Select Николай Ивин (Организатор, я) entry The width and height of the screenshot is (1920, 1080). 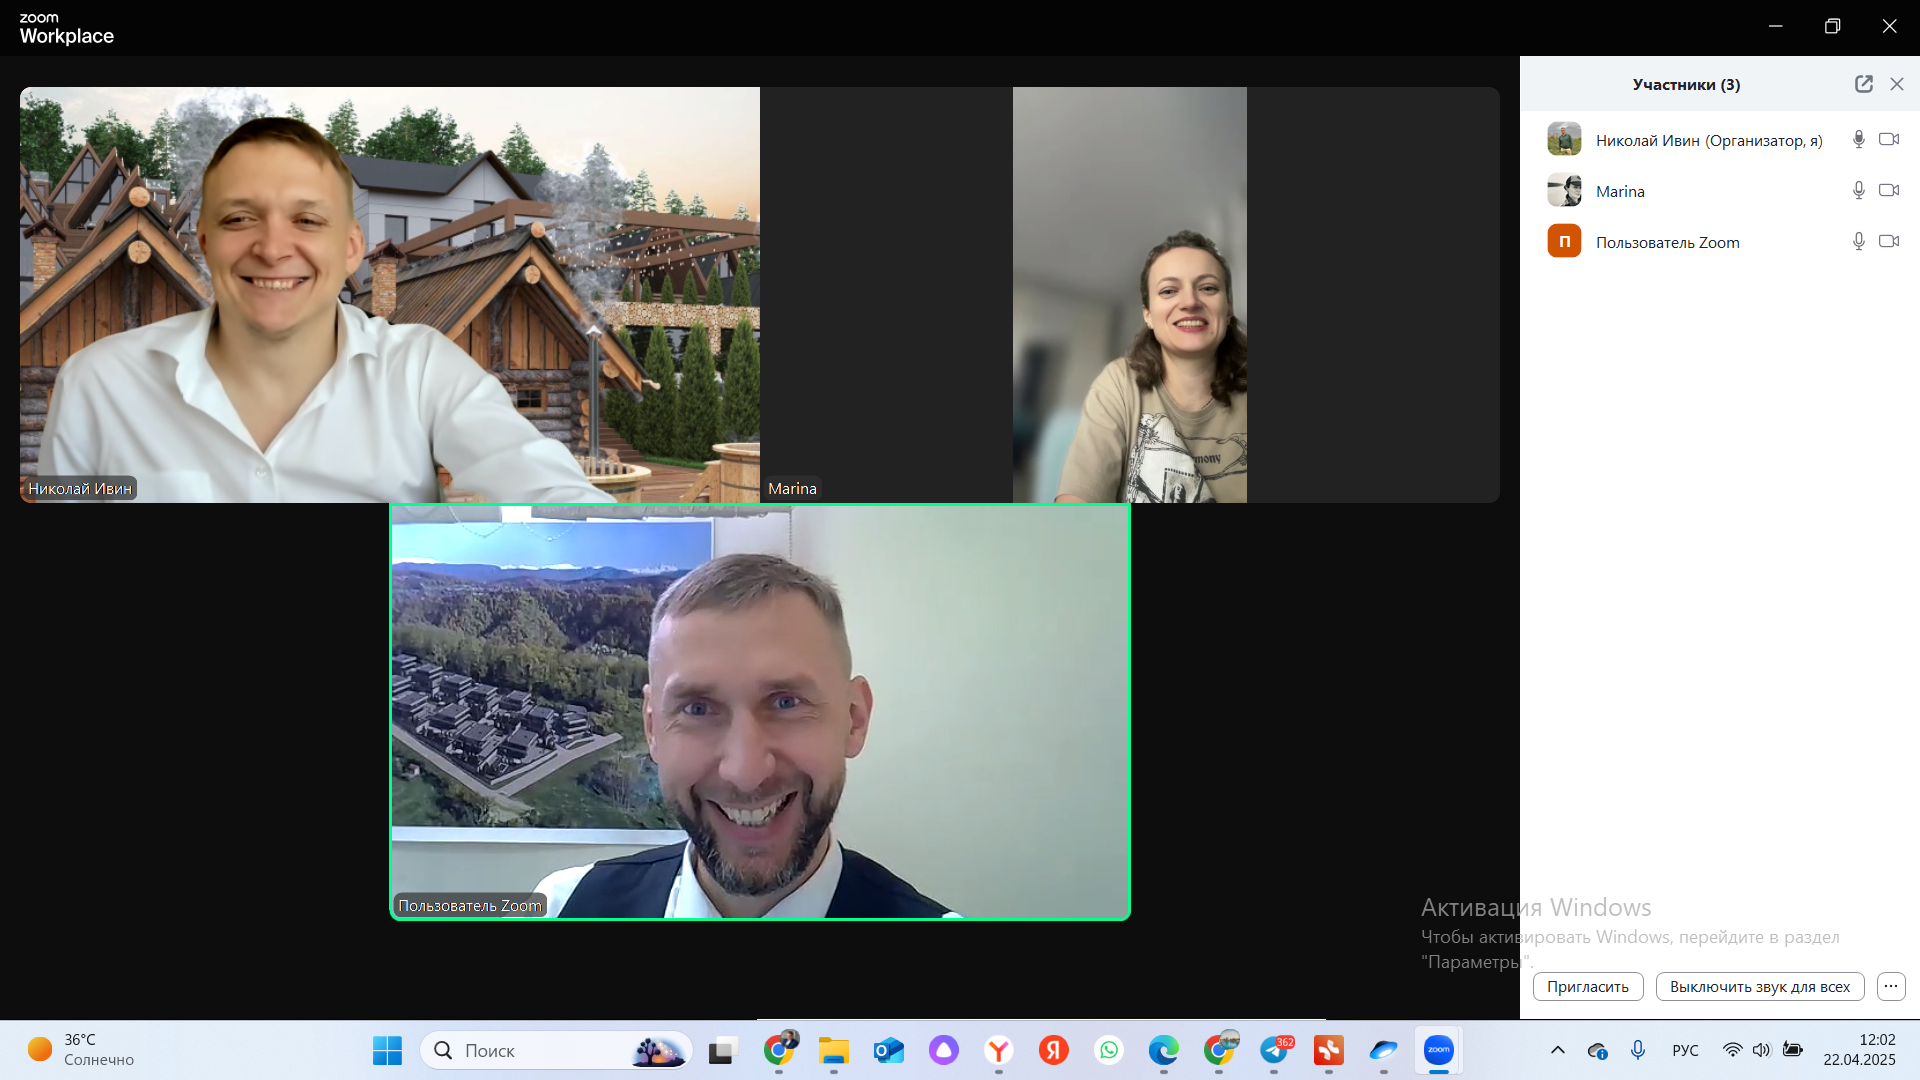(1709, 140)
